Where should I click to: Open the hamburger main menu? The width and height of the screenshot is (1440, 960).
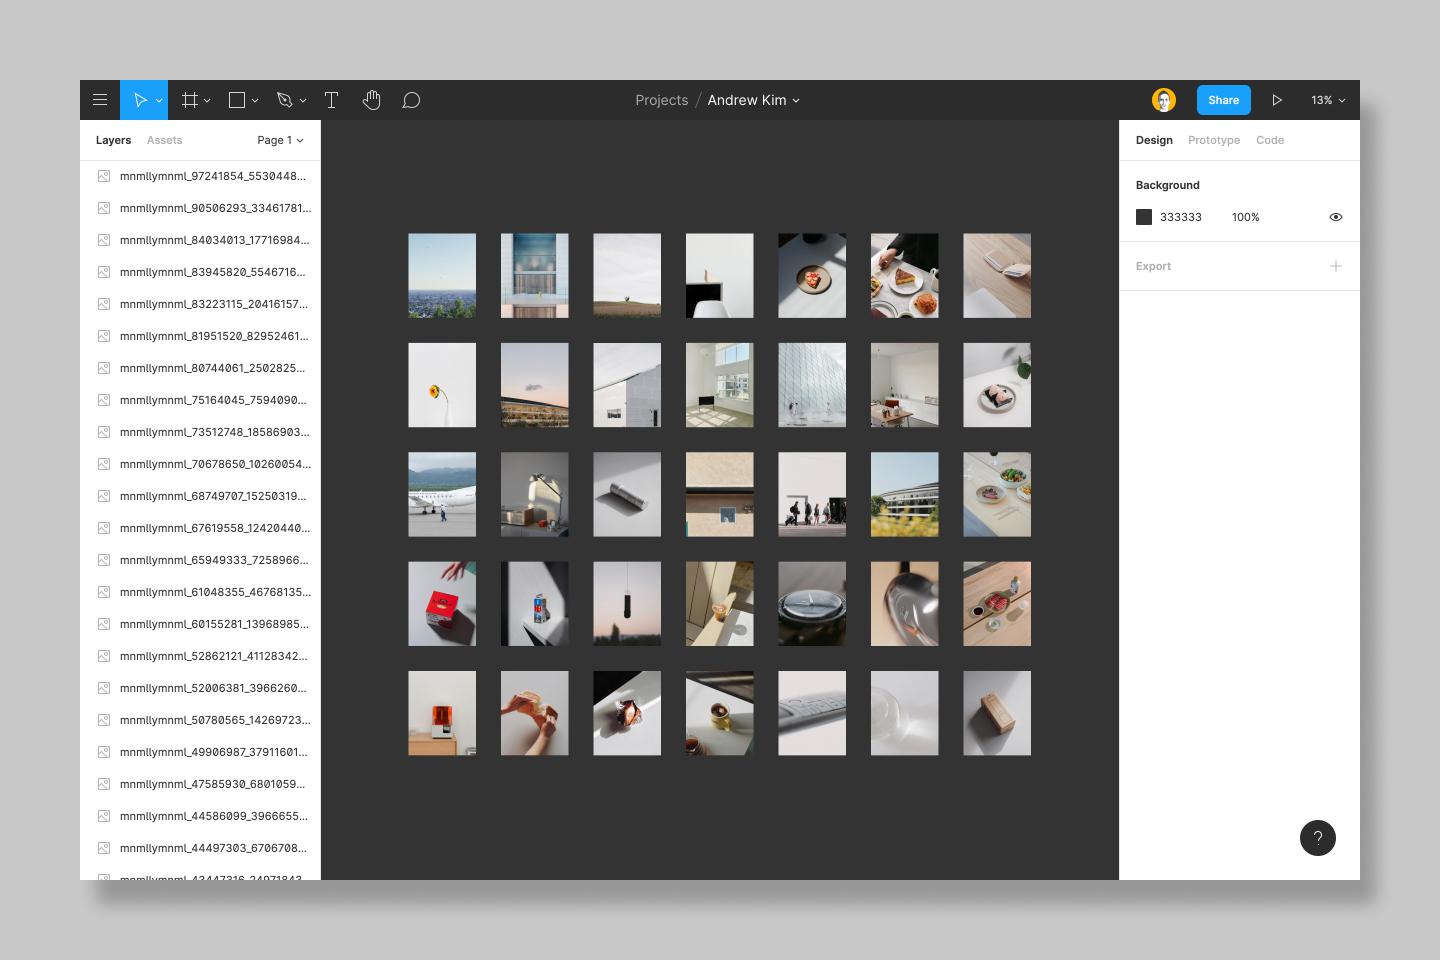click(100, 100)
